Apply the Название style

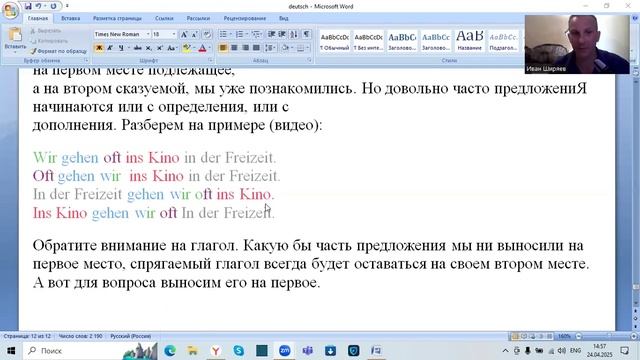click(469, 41)
